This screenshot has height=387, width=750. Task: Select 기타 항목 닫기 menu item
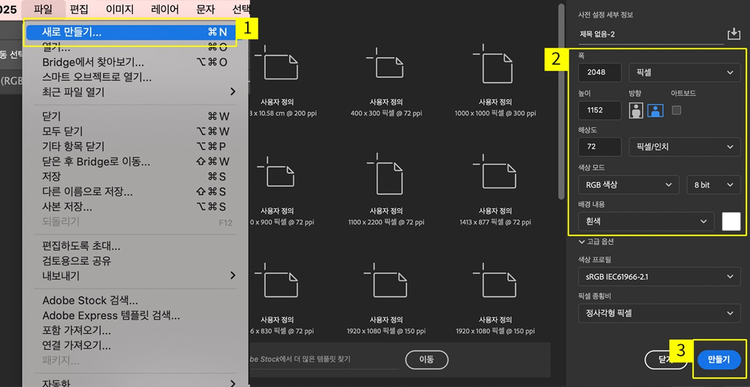(x=135, y=146)
